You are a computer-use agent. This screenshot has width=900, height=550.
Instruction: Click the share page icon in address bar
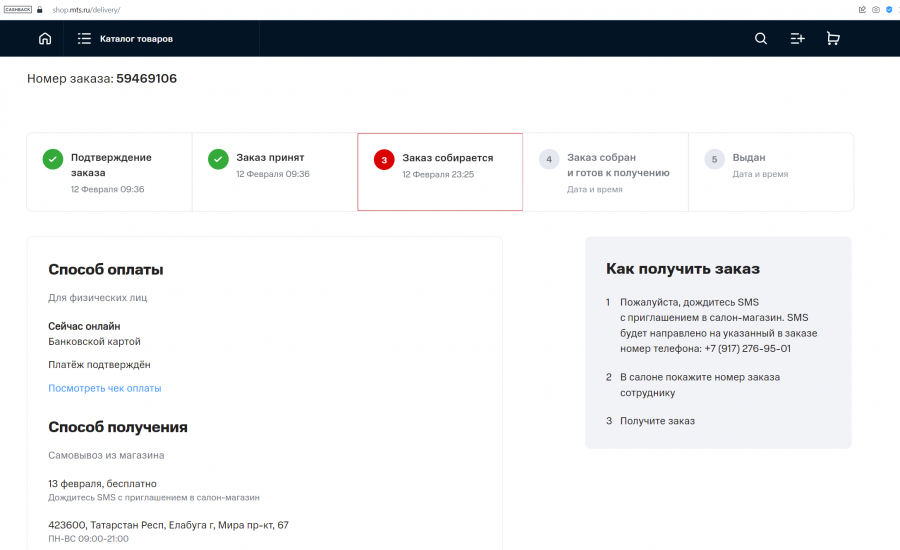click(862, 10)
